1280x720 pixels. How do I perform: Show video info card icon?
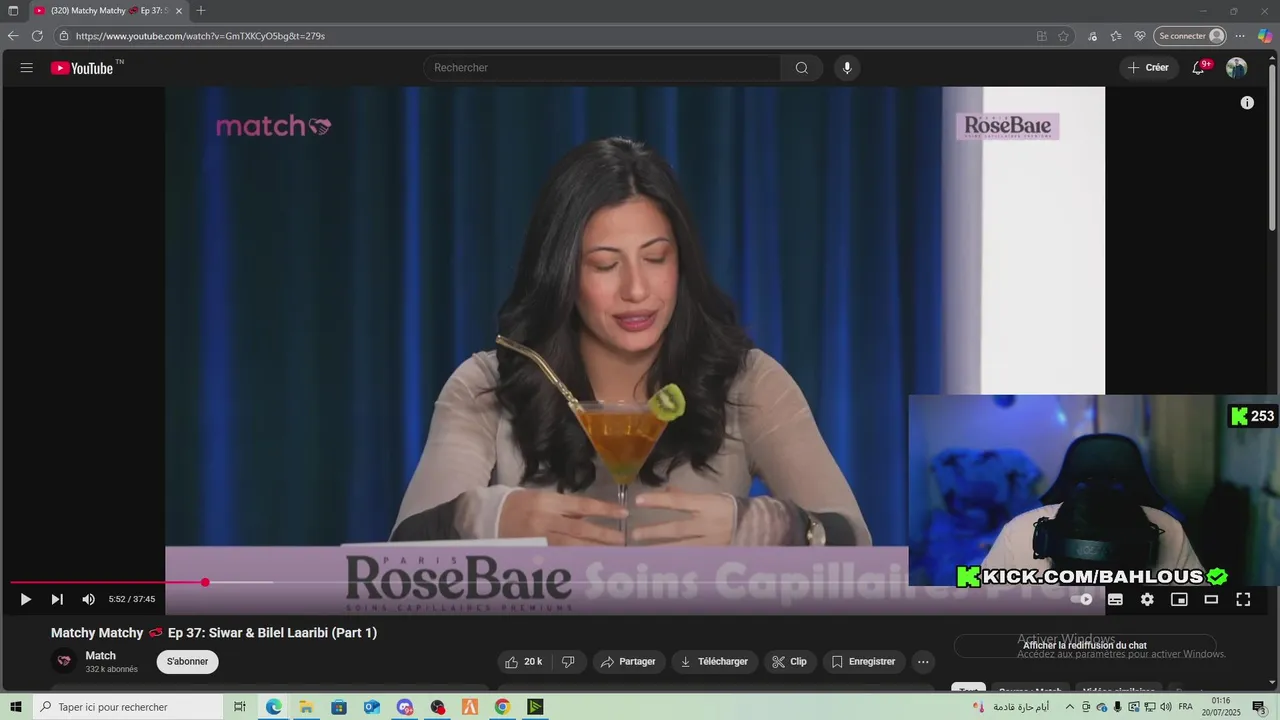(1247, 103)
